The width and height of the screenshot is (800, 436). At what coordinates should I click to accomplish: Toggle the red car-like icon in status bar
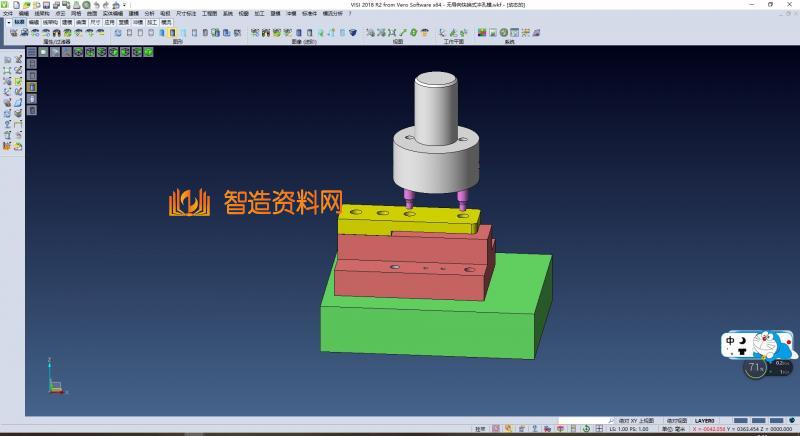pos(547,429)
